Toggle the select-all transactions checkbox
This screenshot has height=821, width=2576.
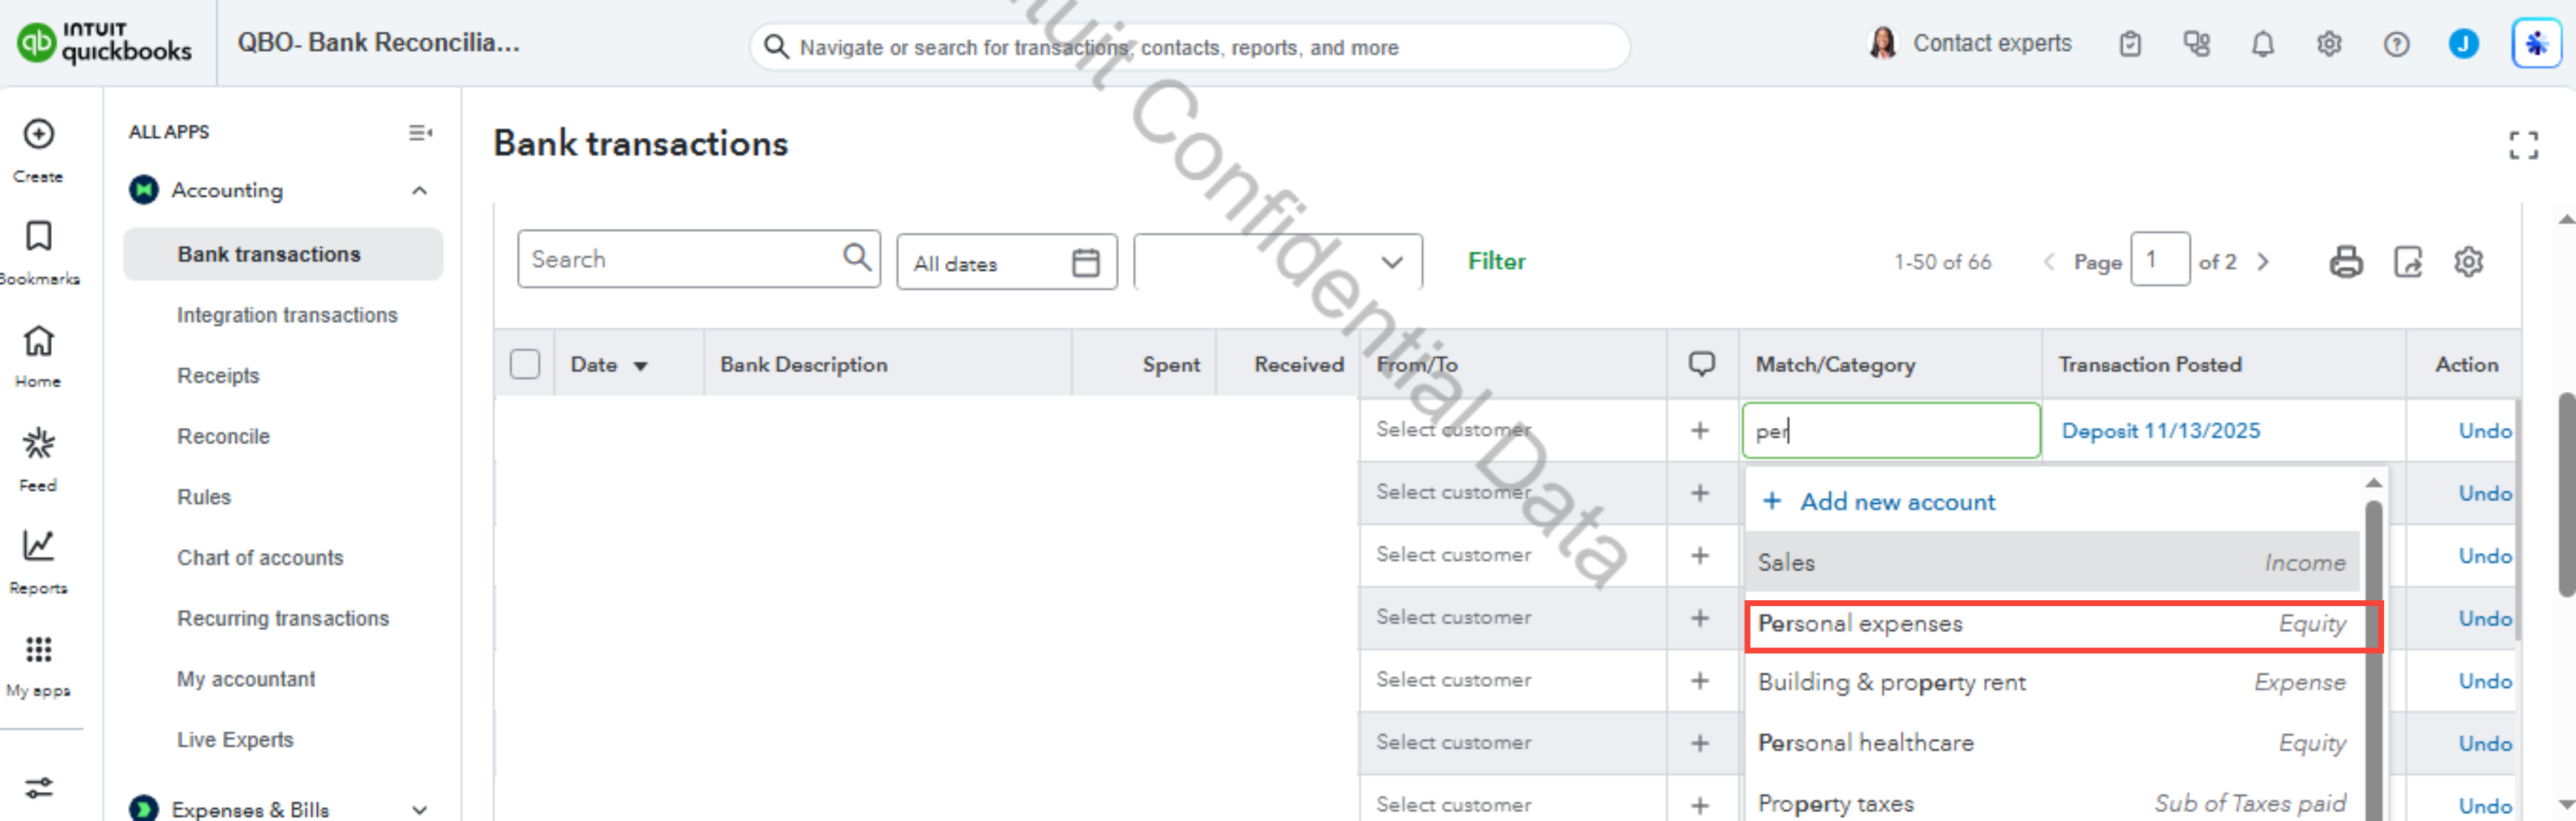(525, 364)
